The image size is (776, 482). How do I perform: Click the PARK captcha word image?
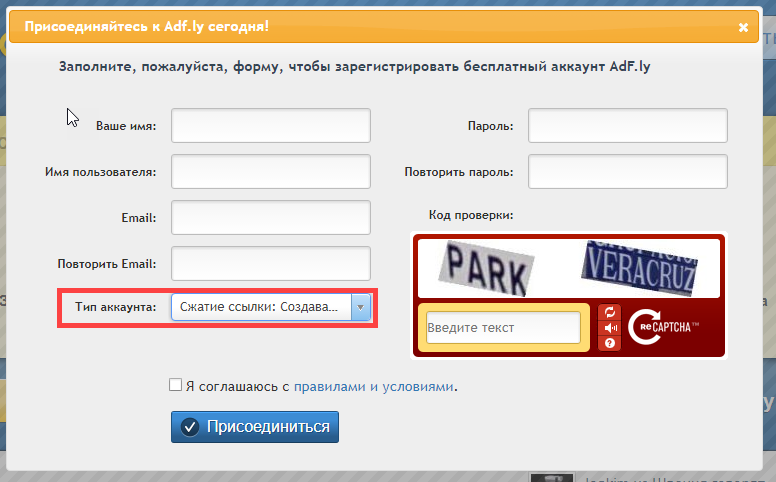click(486, 268)
